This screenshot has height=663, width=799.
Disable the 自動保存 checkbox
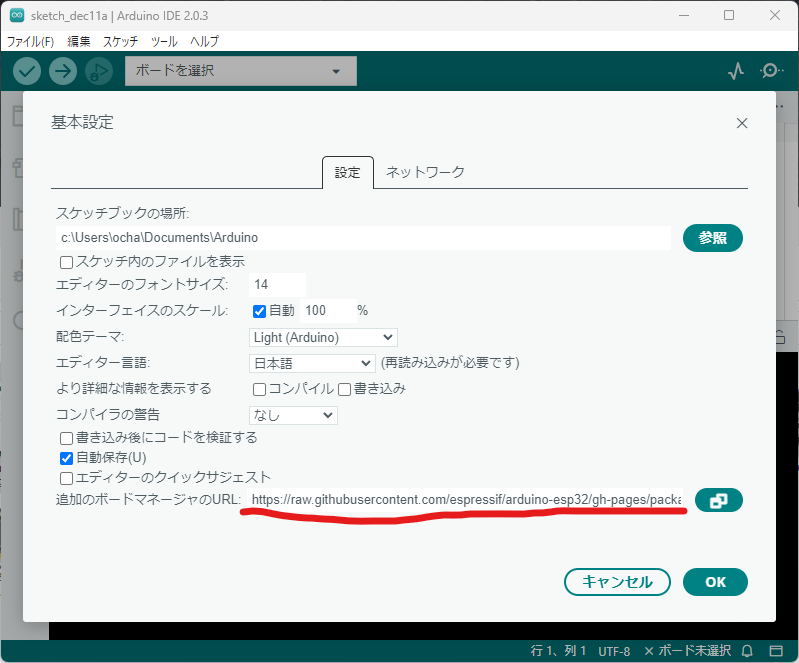tap(67, 458)
